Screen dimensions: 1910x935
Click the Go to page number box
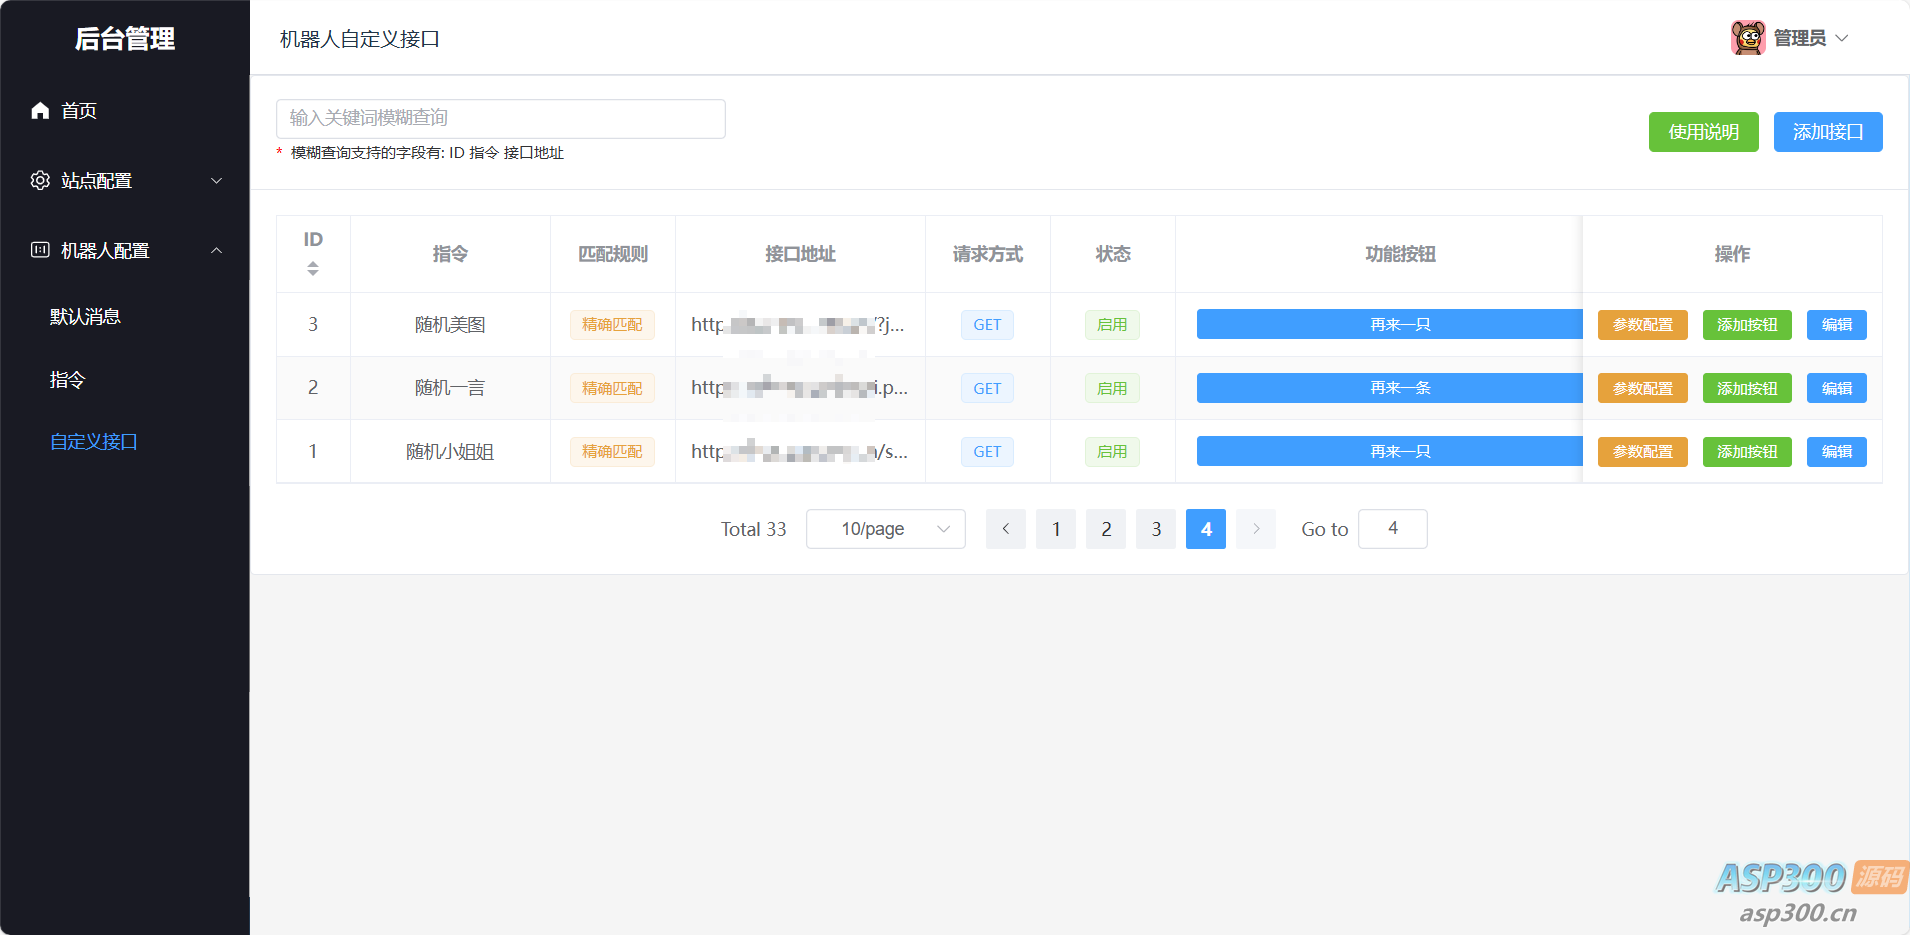[x=1392, y=529]
